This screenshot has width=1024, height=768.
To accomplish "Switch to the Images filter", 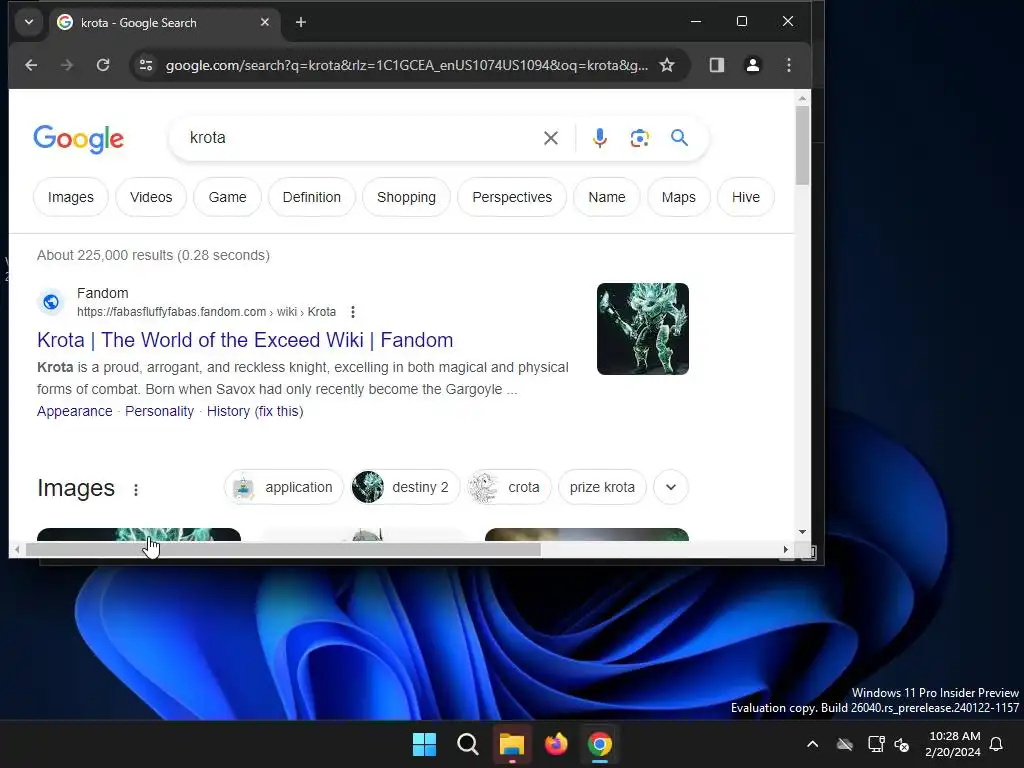I will tap(71, 197).
